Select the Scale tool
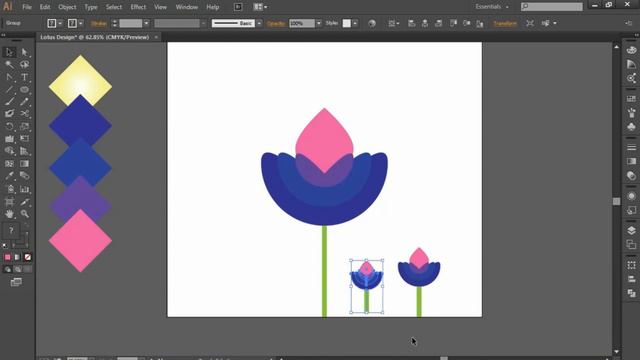Image resolution: width=640 pixels, height=360 pixels. (x=24, y=127)
